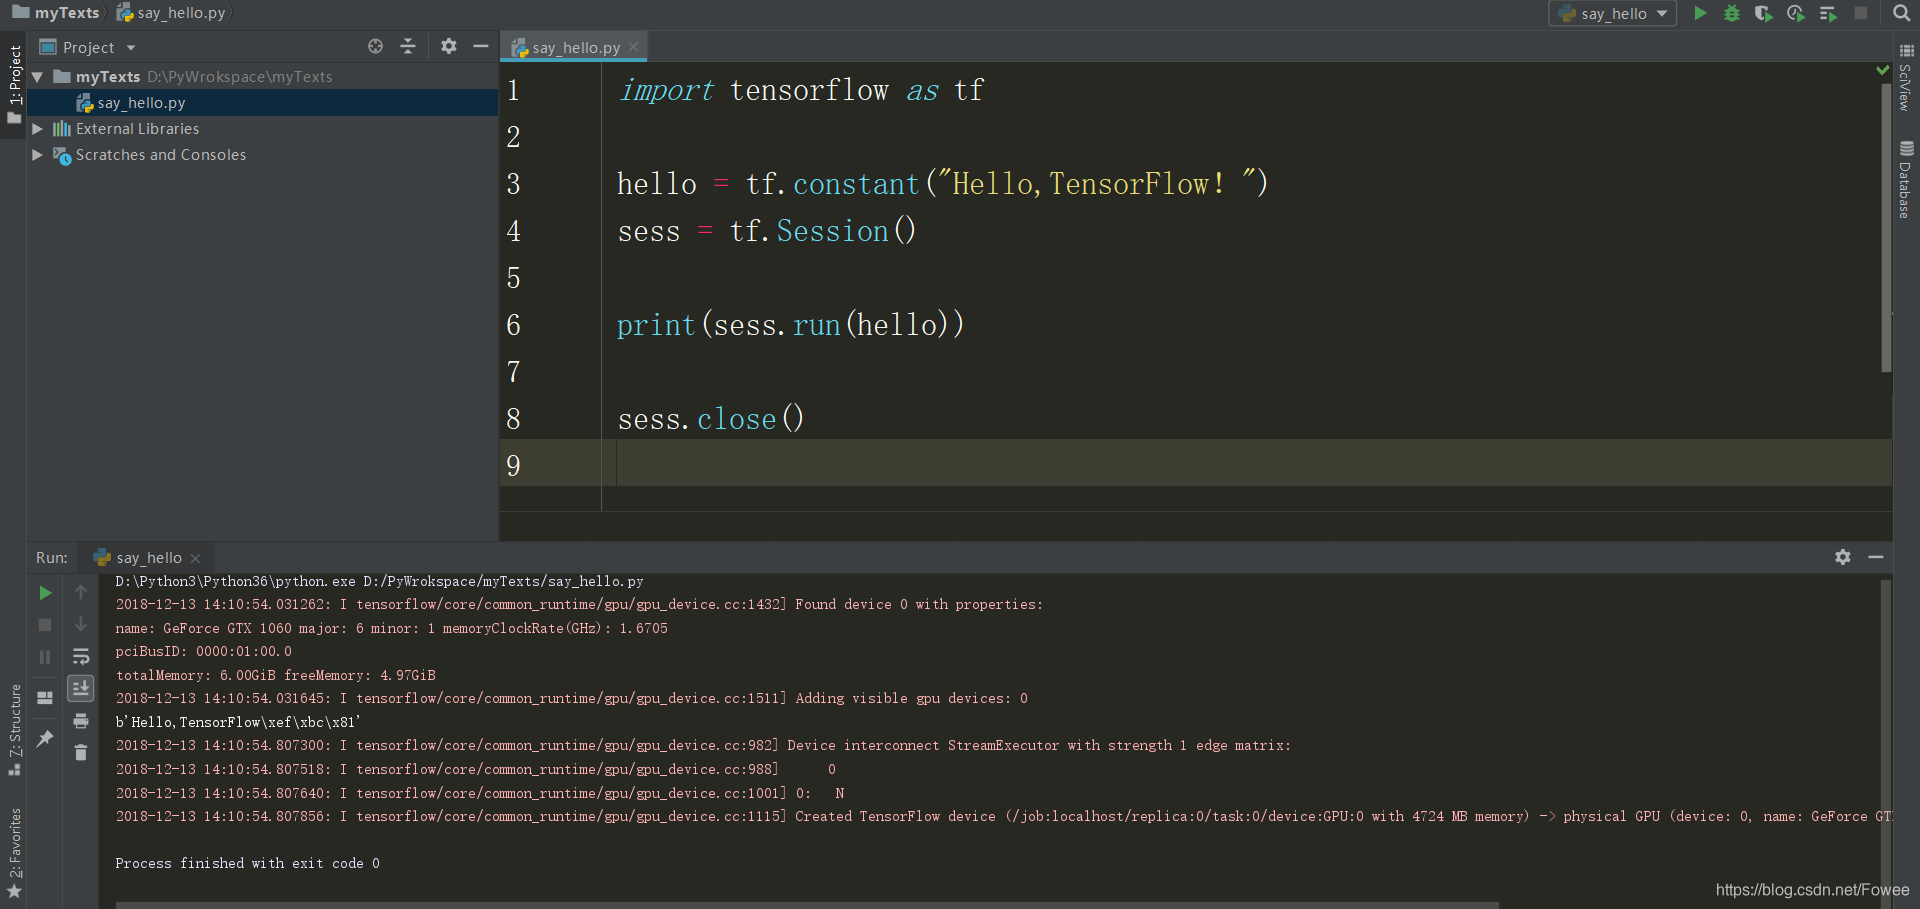Screen dimensions: 1920x909
Task: Rerun say_hello from the Run panel
Action: (x=45, y=593)
